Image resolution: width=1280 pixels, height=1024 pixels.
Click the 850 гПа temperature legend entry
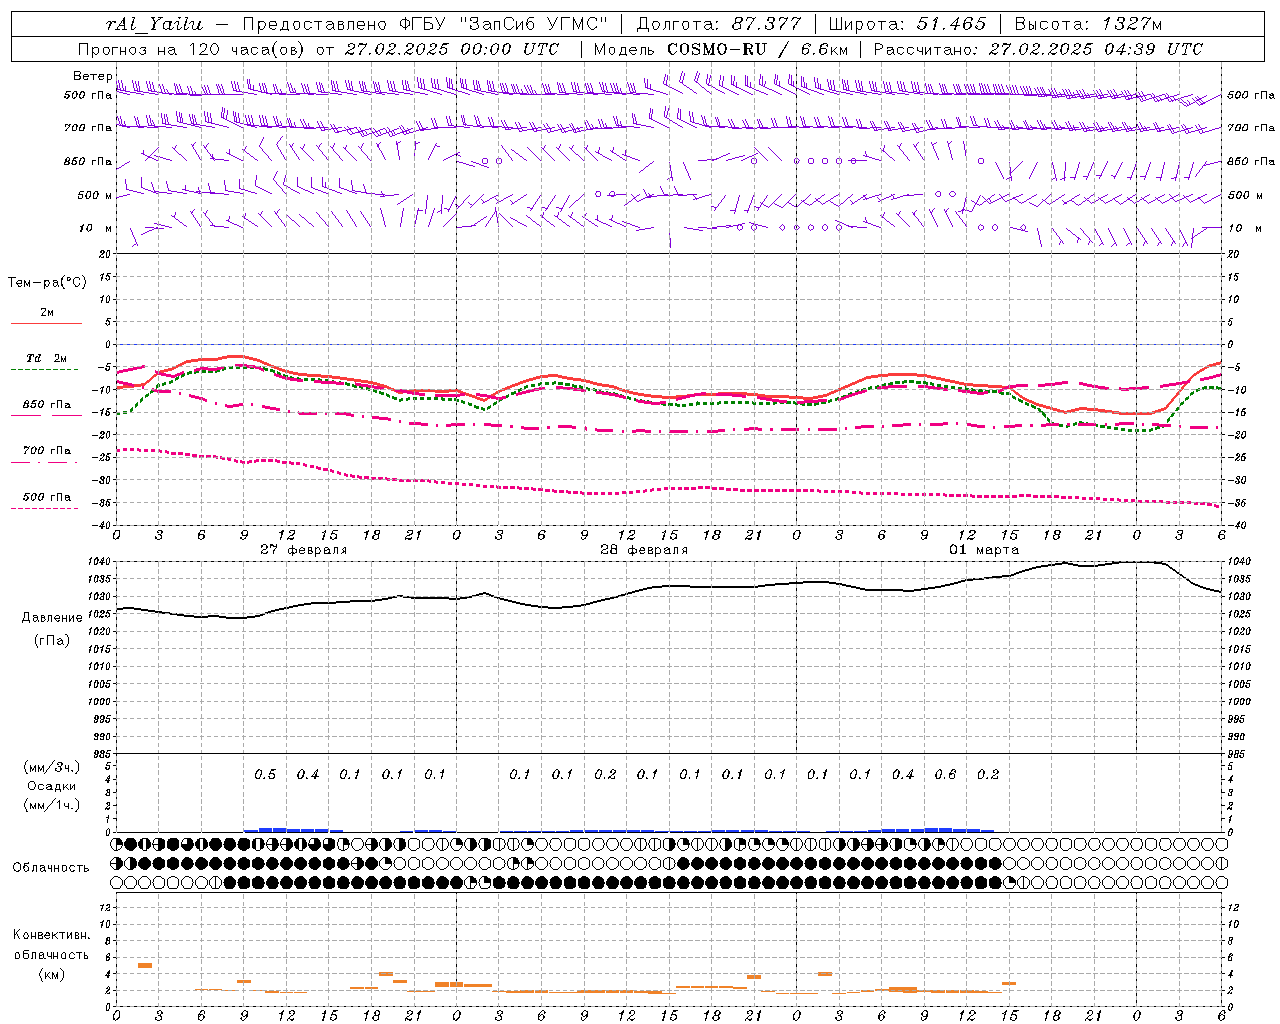(46, 404)
